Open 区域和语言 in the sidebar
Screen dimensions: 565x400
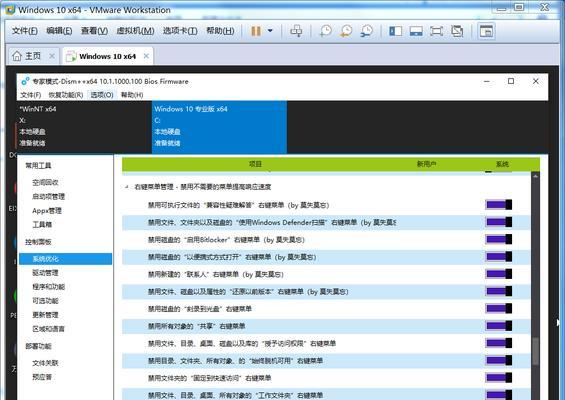pos(49,329)
